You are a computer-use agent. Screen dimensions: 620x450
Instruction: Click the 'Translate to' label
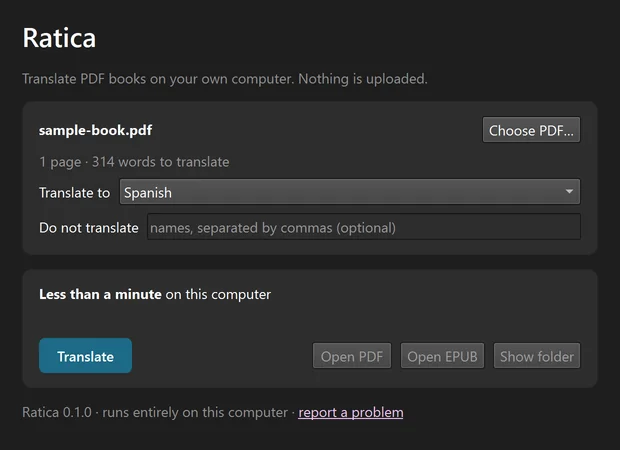tap(74, 193)
